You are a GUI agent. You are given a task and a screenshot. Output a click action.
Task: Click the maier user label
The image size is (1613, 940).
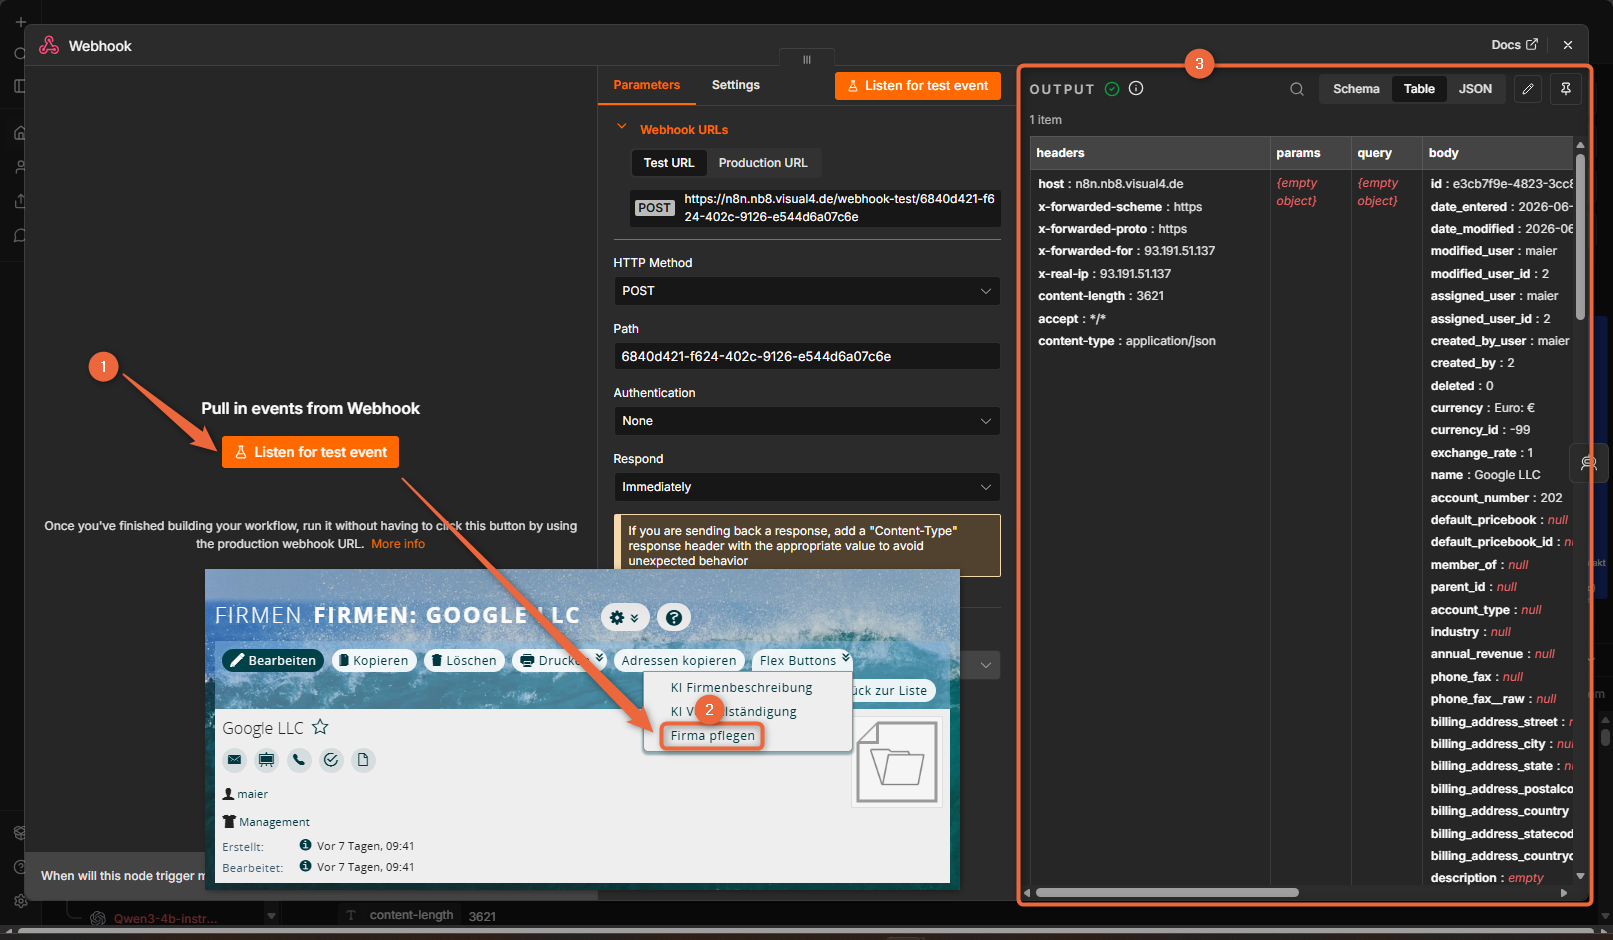[252, 794]
